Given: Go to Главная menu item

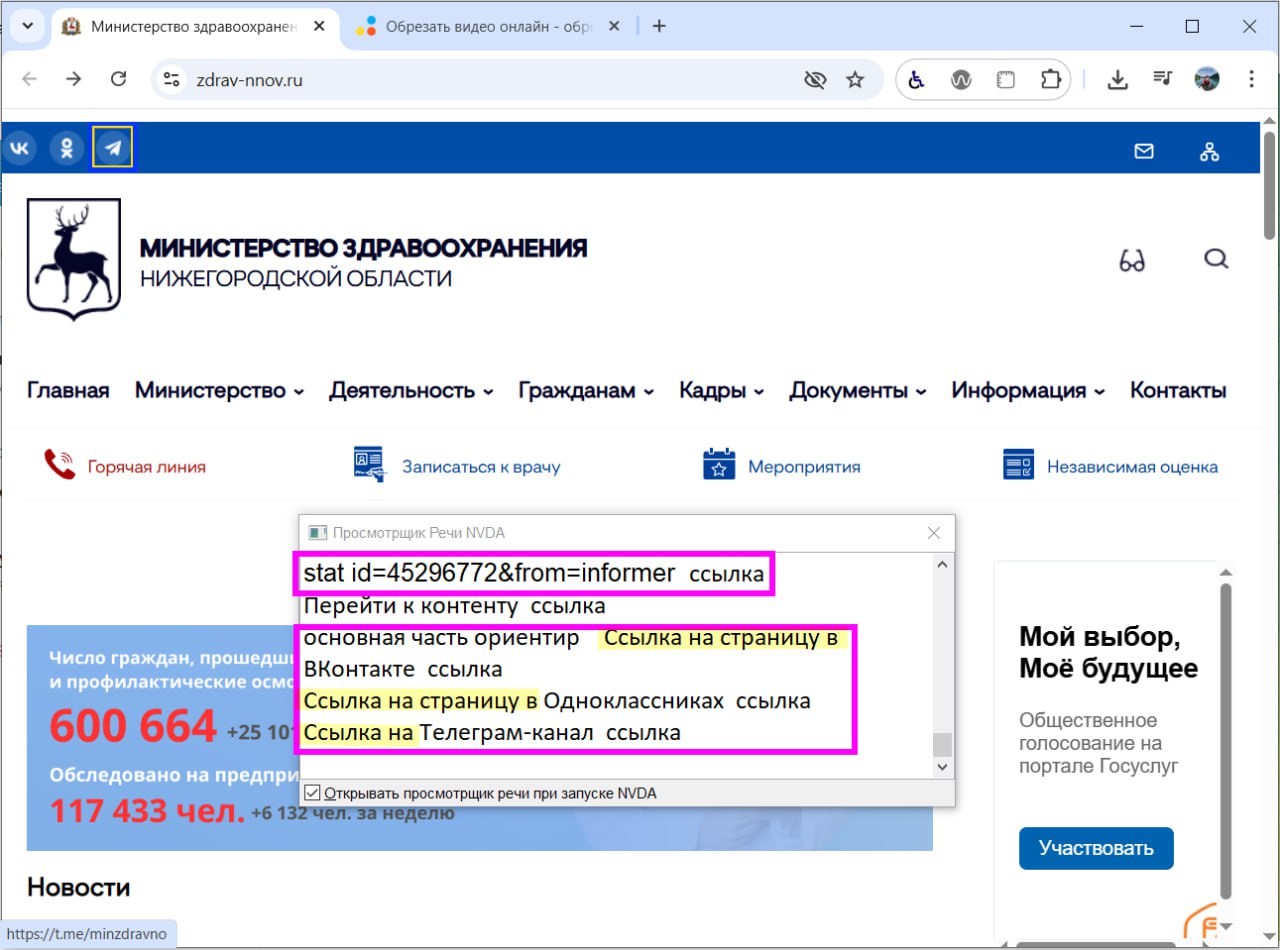Looking at the screenshot, I should pos(68,391).
